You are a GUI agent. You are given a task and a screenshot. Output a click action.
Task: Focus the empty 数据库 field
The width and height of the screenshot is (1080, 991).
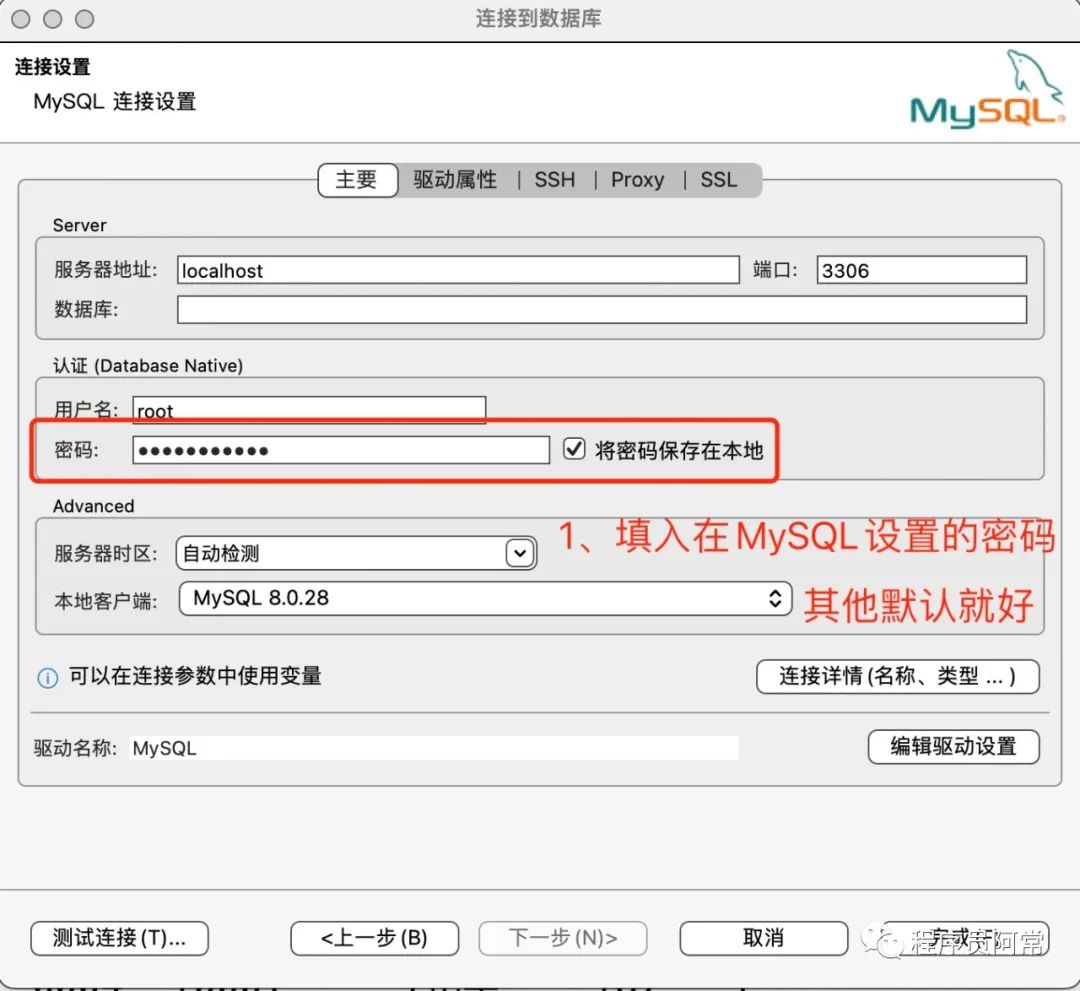coord(601,309)
